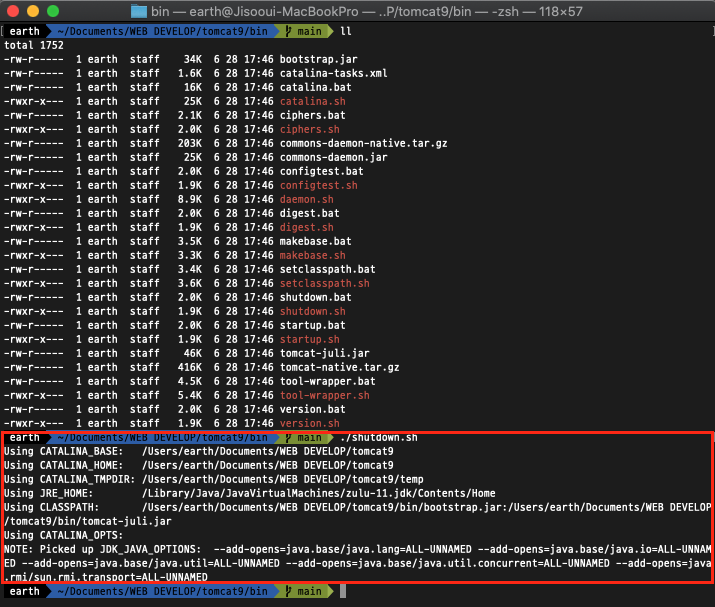Screen dimensions: 715x607
Task: Click the file name commons-daemon.jar
Action: pos(333,157)
